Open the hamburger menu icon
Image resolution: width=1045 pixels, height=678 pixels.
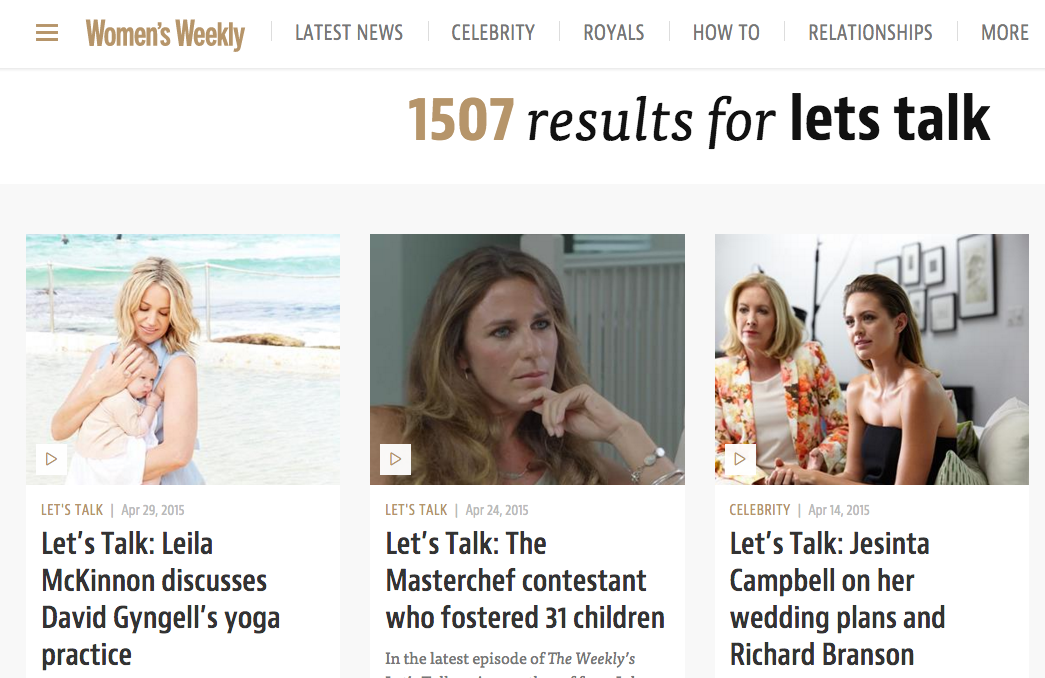point(47,33)
